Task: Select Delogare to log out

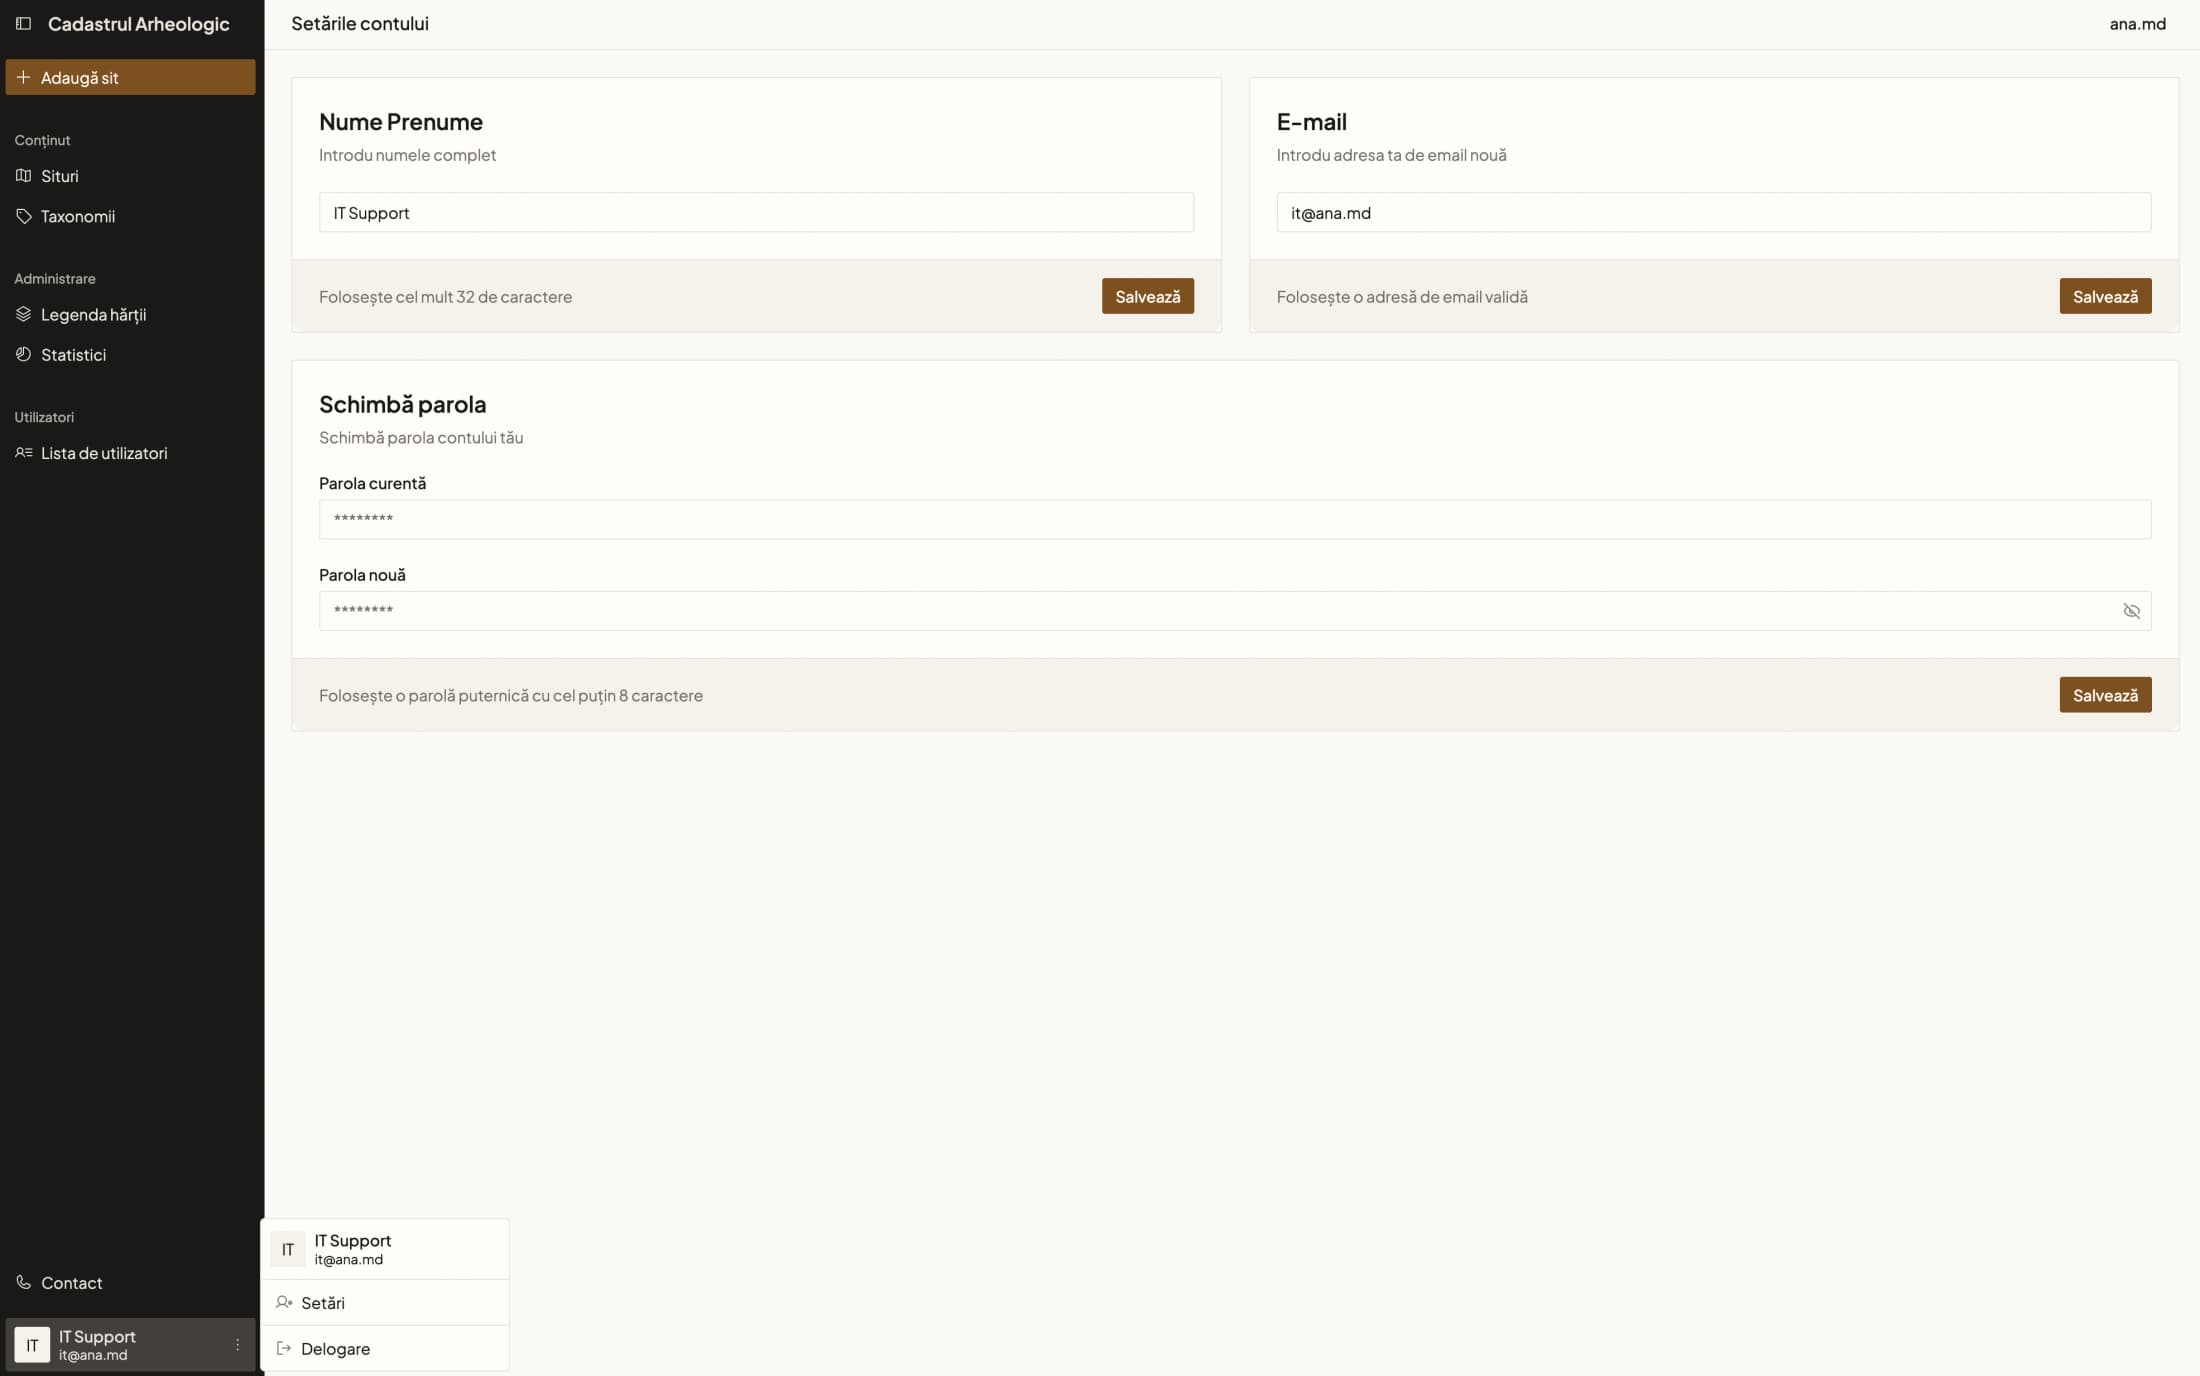Action: 385,1348
